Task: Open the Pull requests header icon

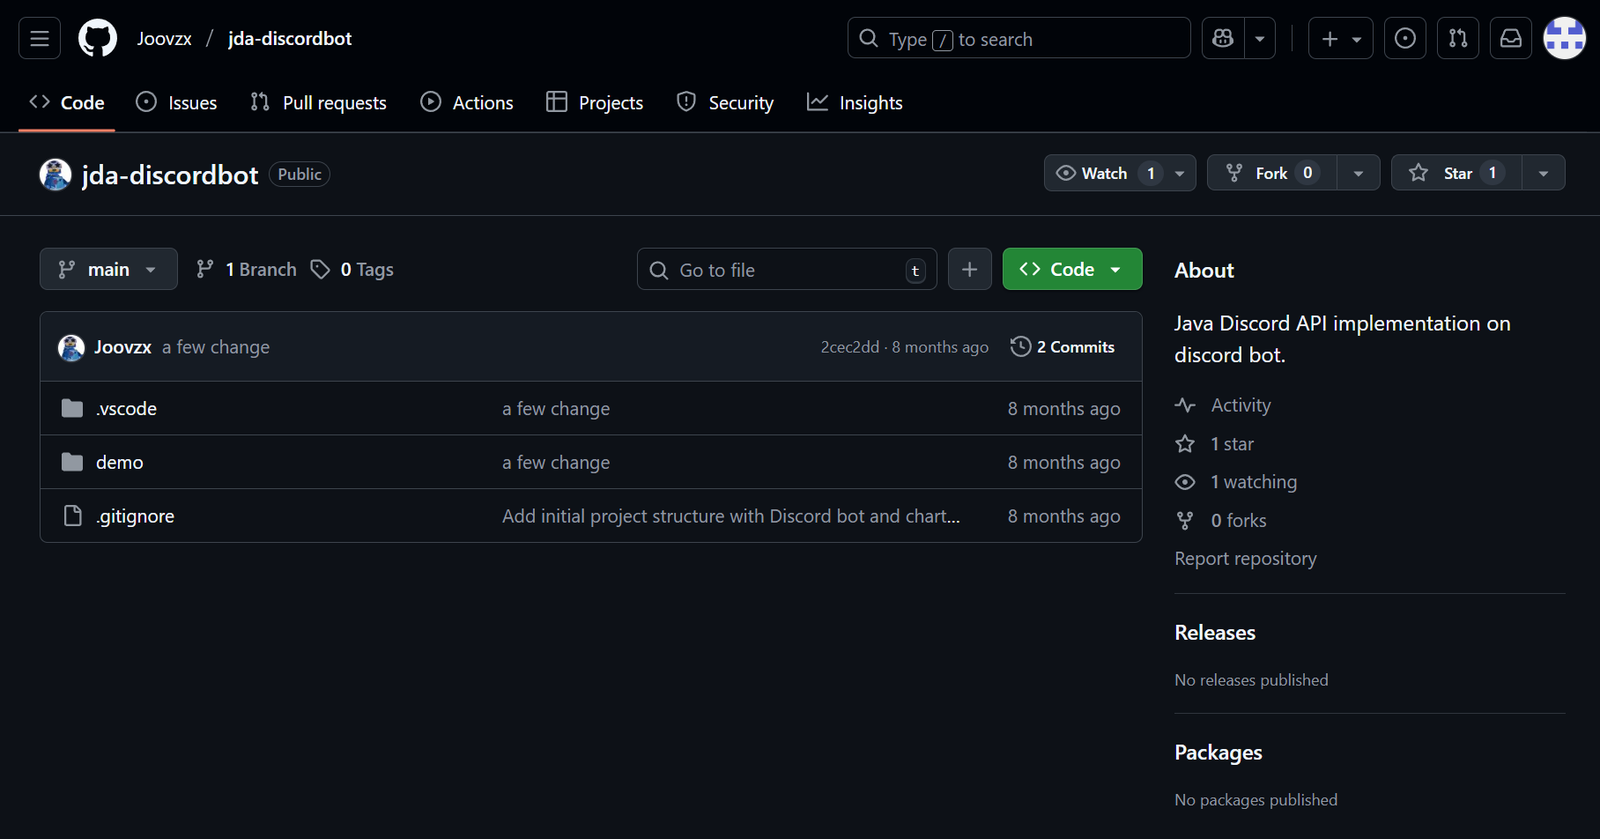Action: (1458, 39)
